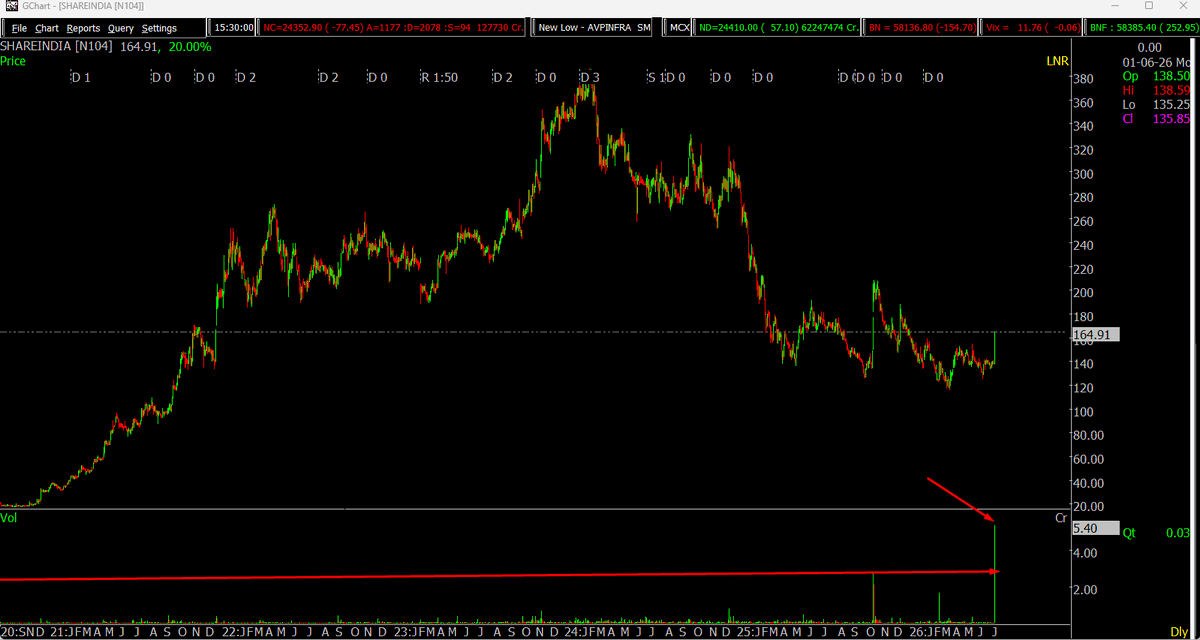Click the Qt quantity label
This screenshot has width=1200, height=640.
pyautogui.click(x=1130, y=533)
